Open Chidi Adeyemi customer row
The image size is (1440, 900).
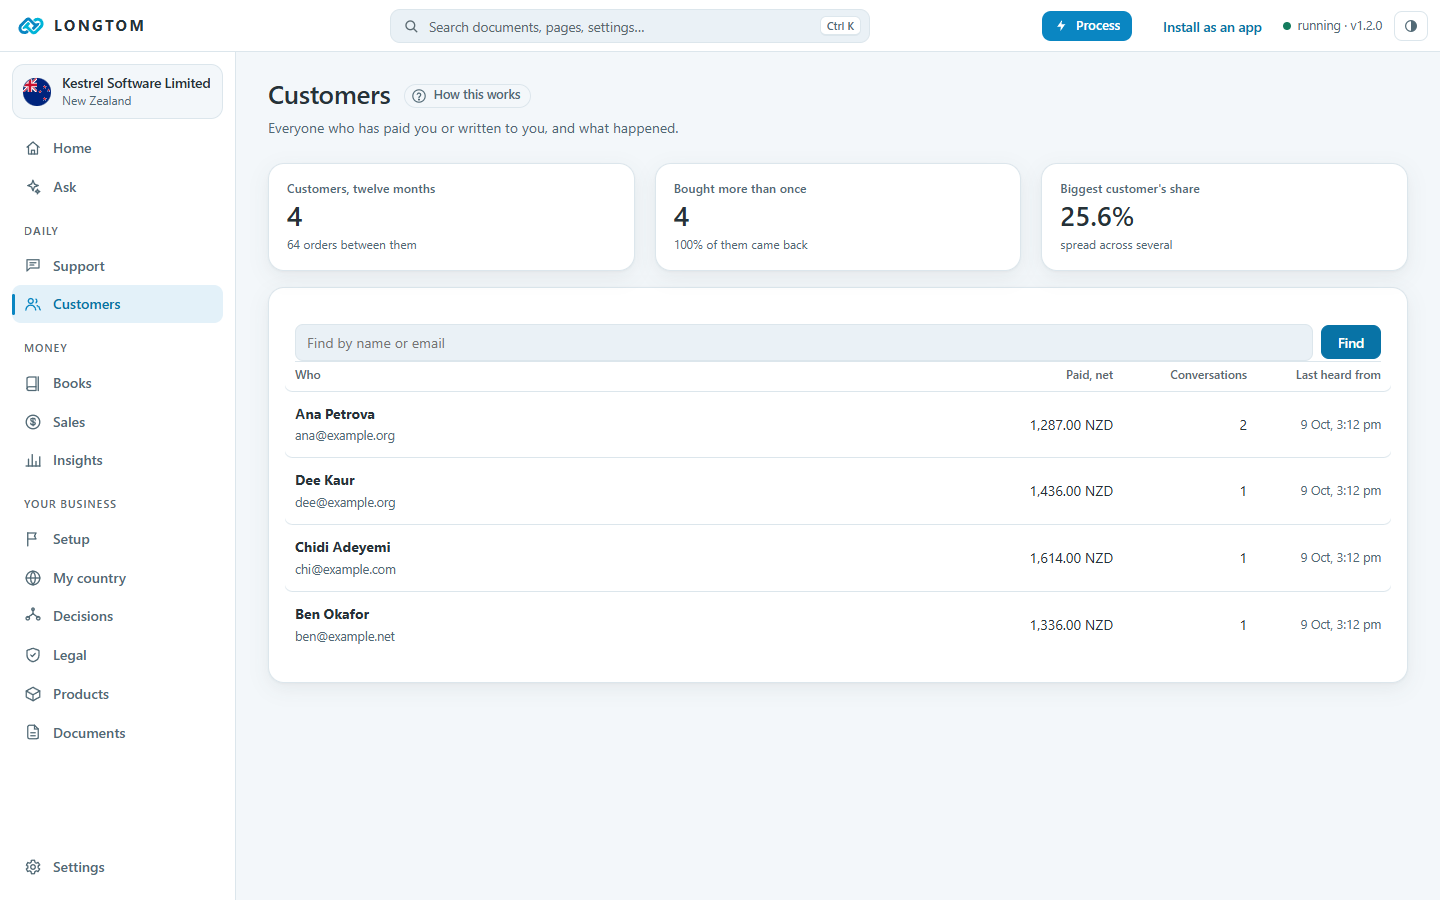point(838,558)
